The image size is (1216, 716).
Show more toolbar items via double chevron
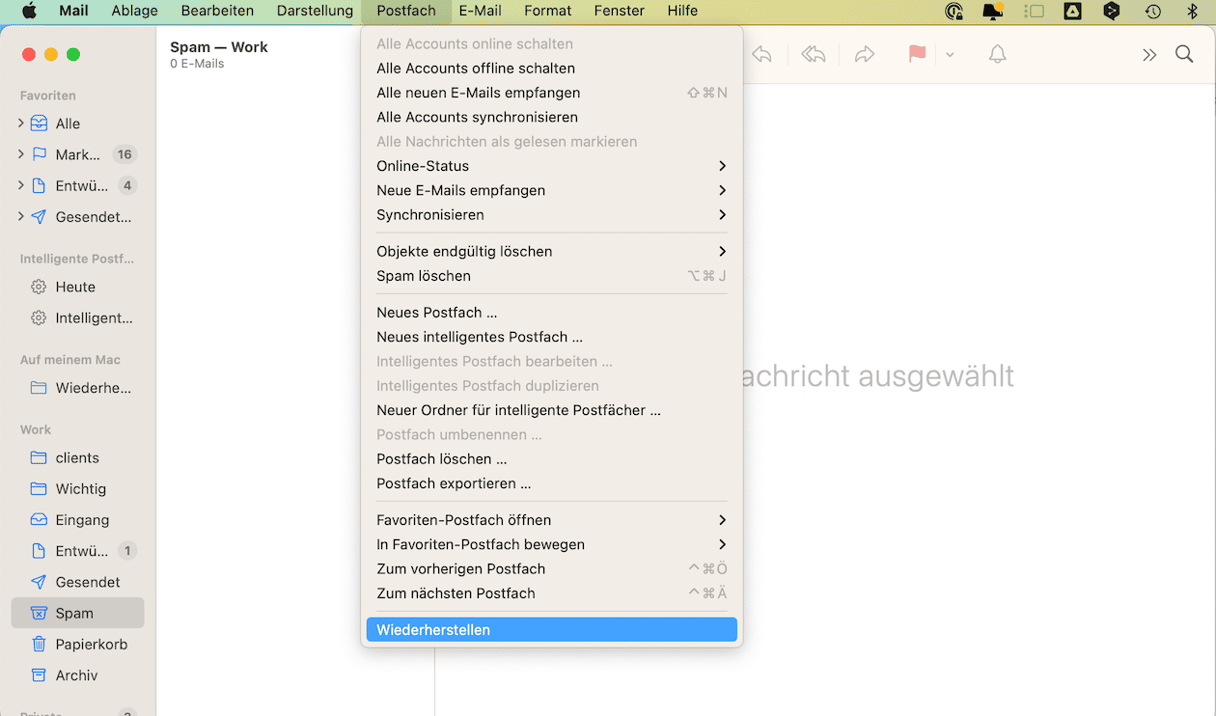tap(1149, 55)
